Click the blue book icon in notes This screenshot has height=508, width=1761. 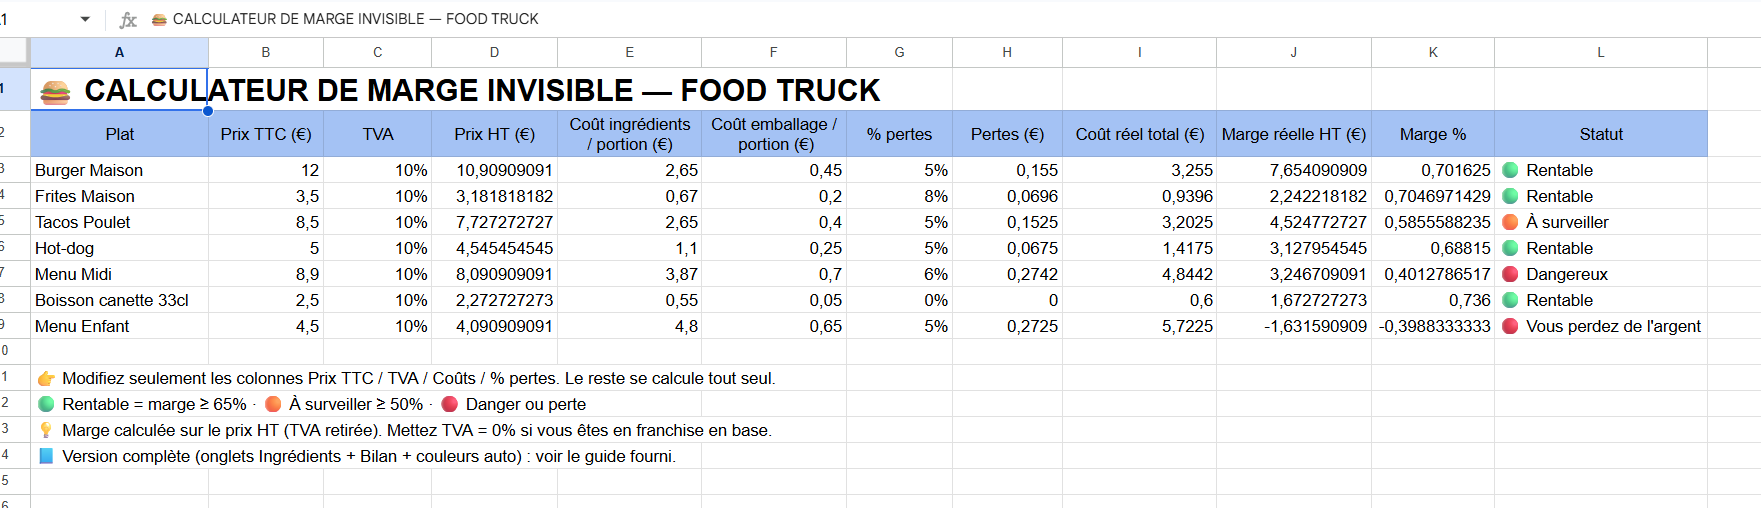pyautogui.click(x=46, y=456)
